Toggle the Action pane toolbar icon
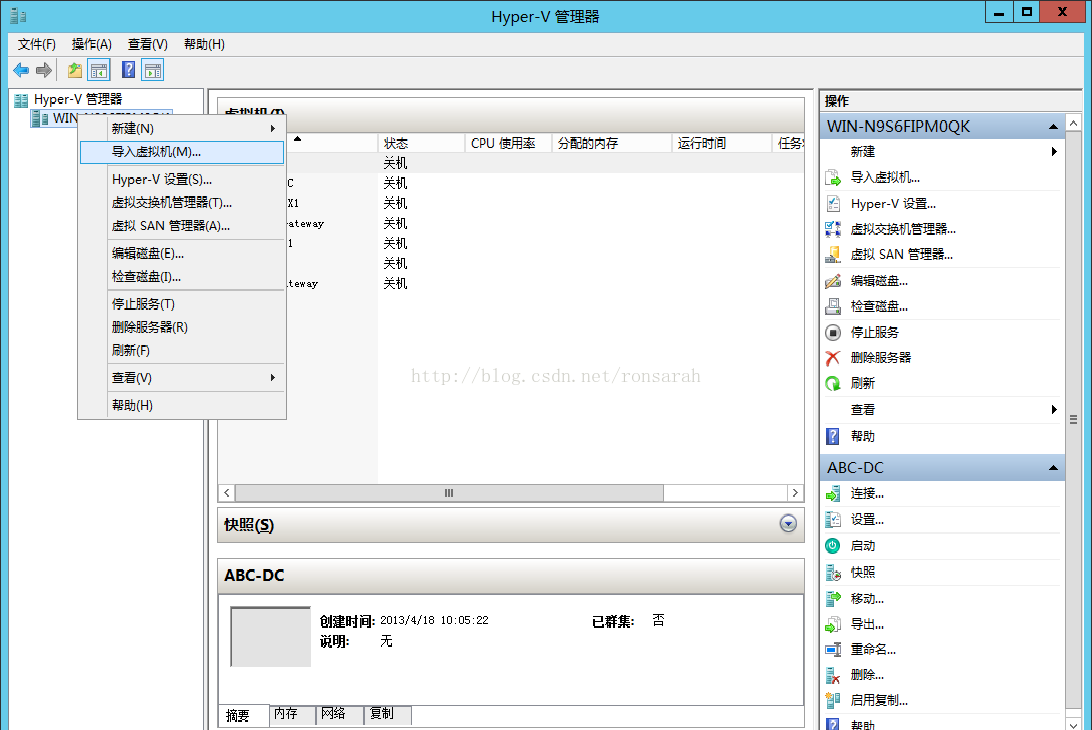The image size is (1092, 730). [153, 70]
